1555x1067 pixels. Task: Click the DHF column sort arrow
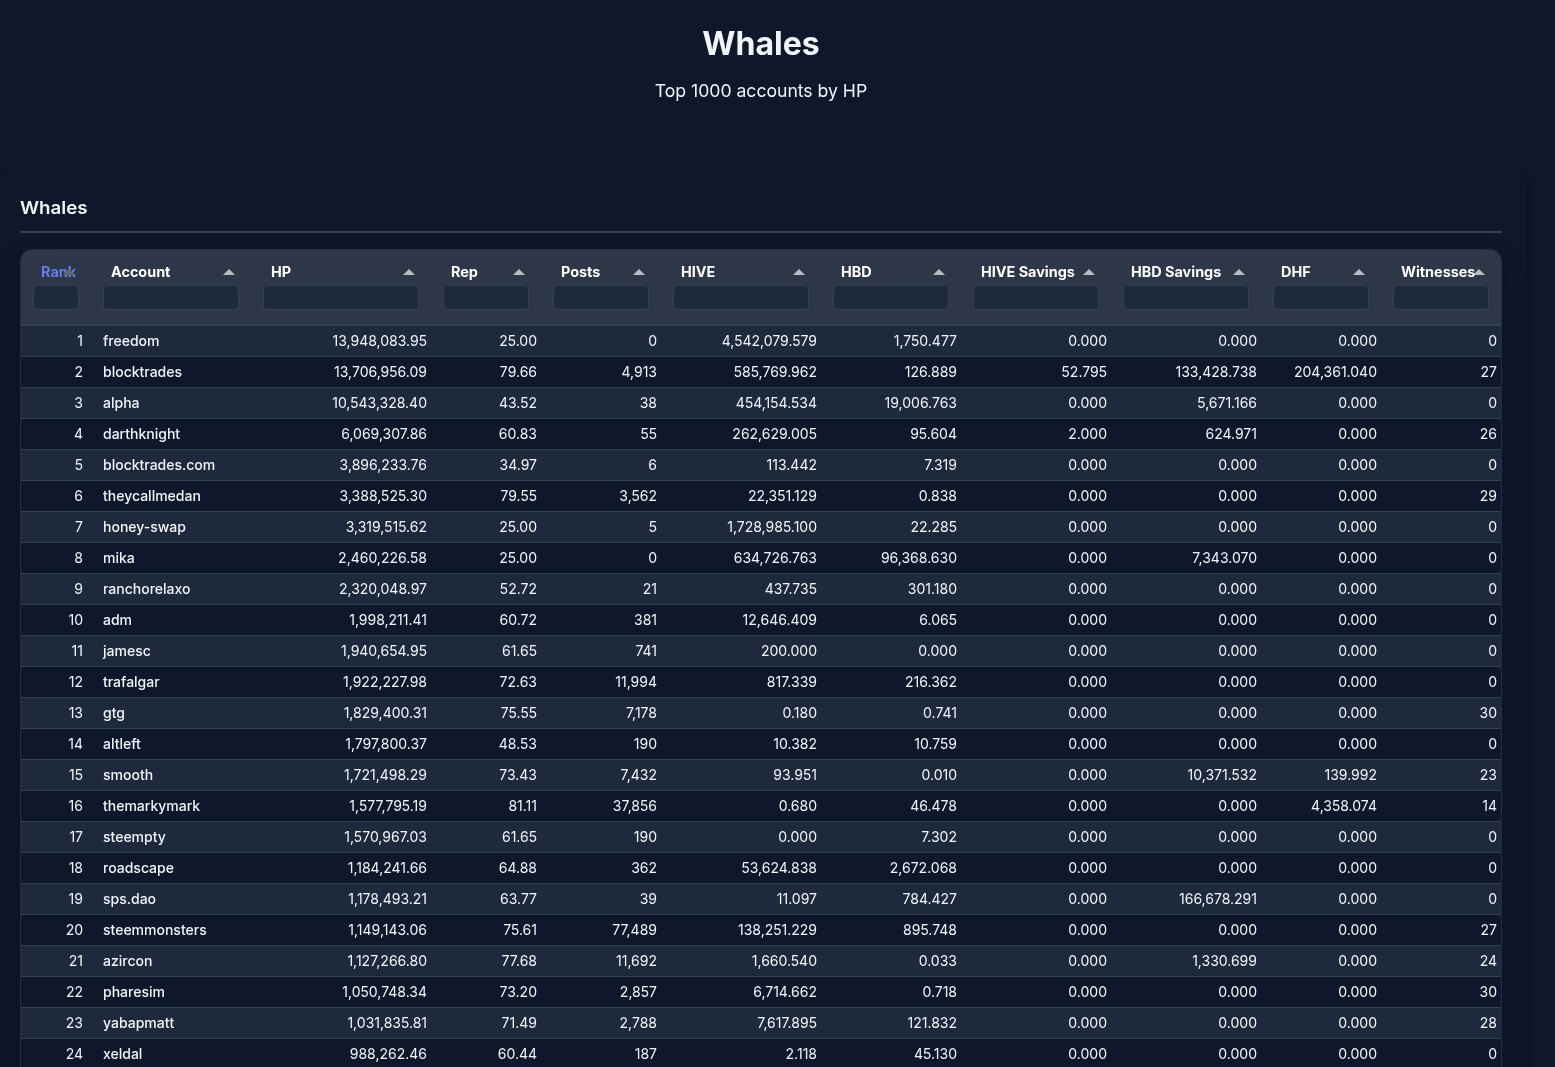click(1359, 272)
